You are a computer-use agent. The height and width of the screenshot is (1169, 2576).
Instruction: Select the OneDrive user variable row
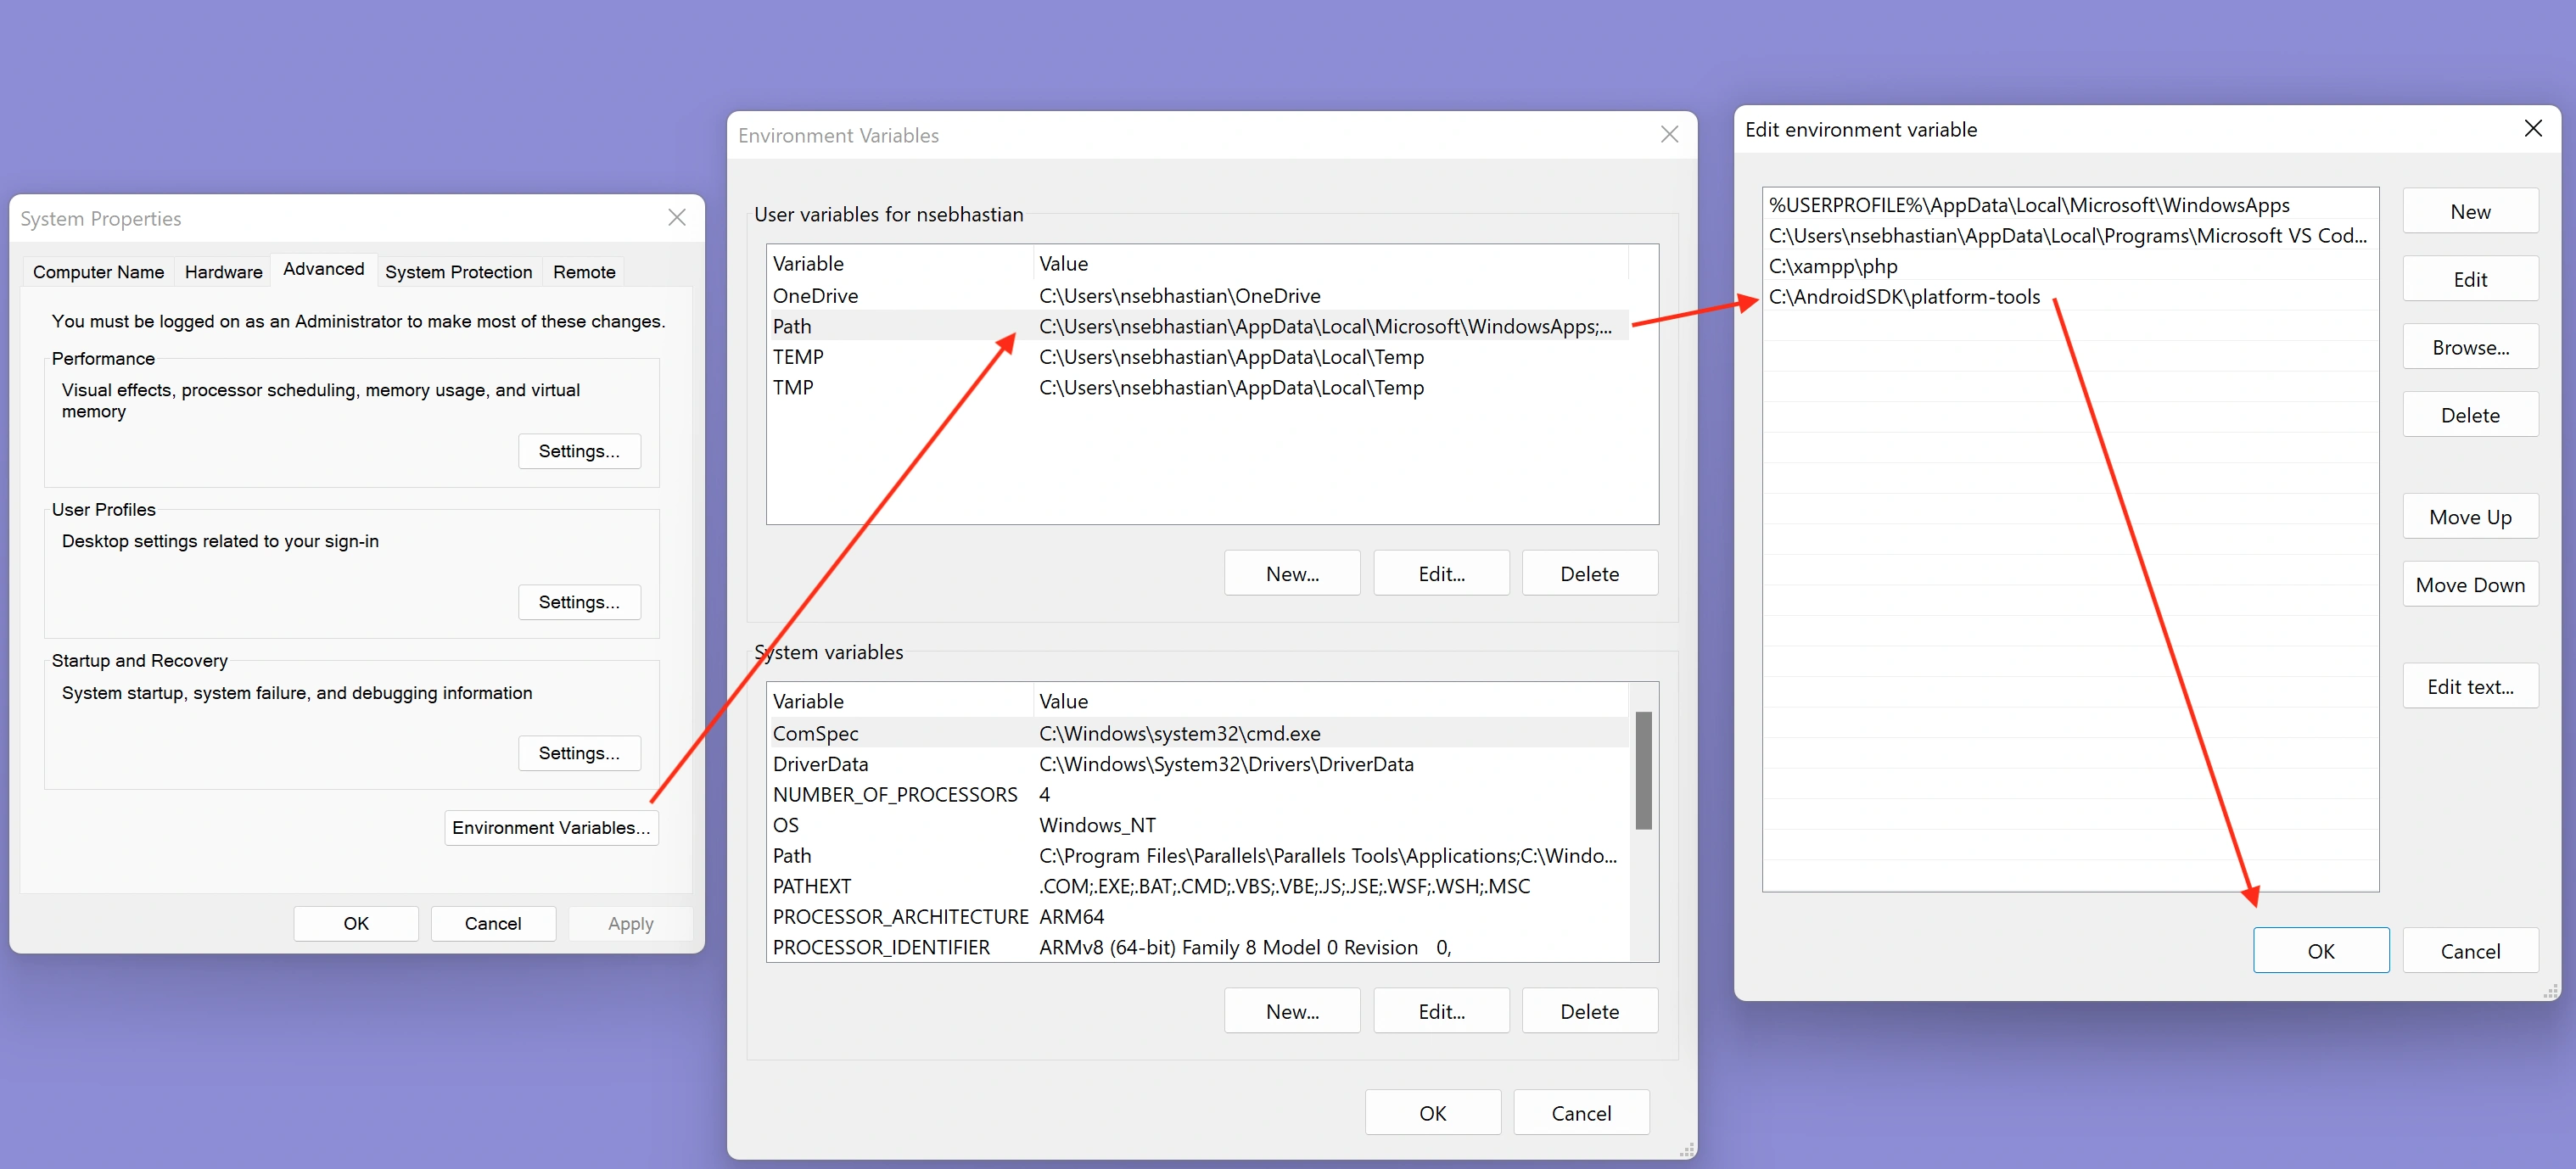pyautogui.click(x=1197, y=295)
